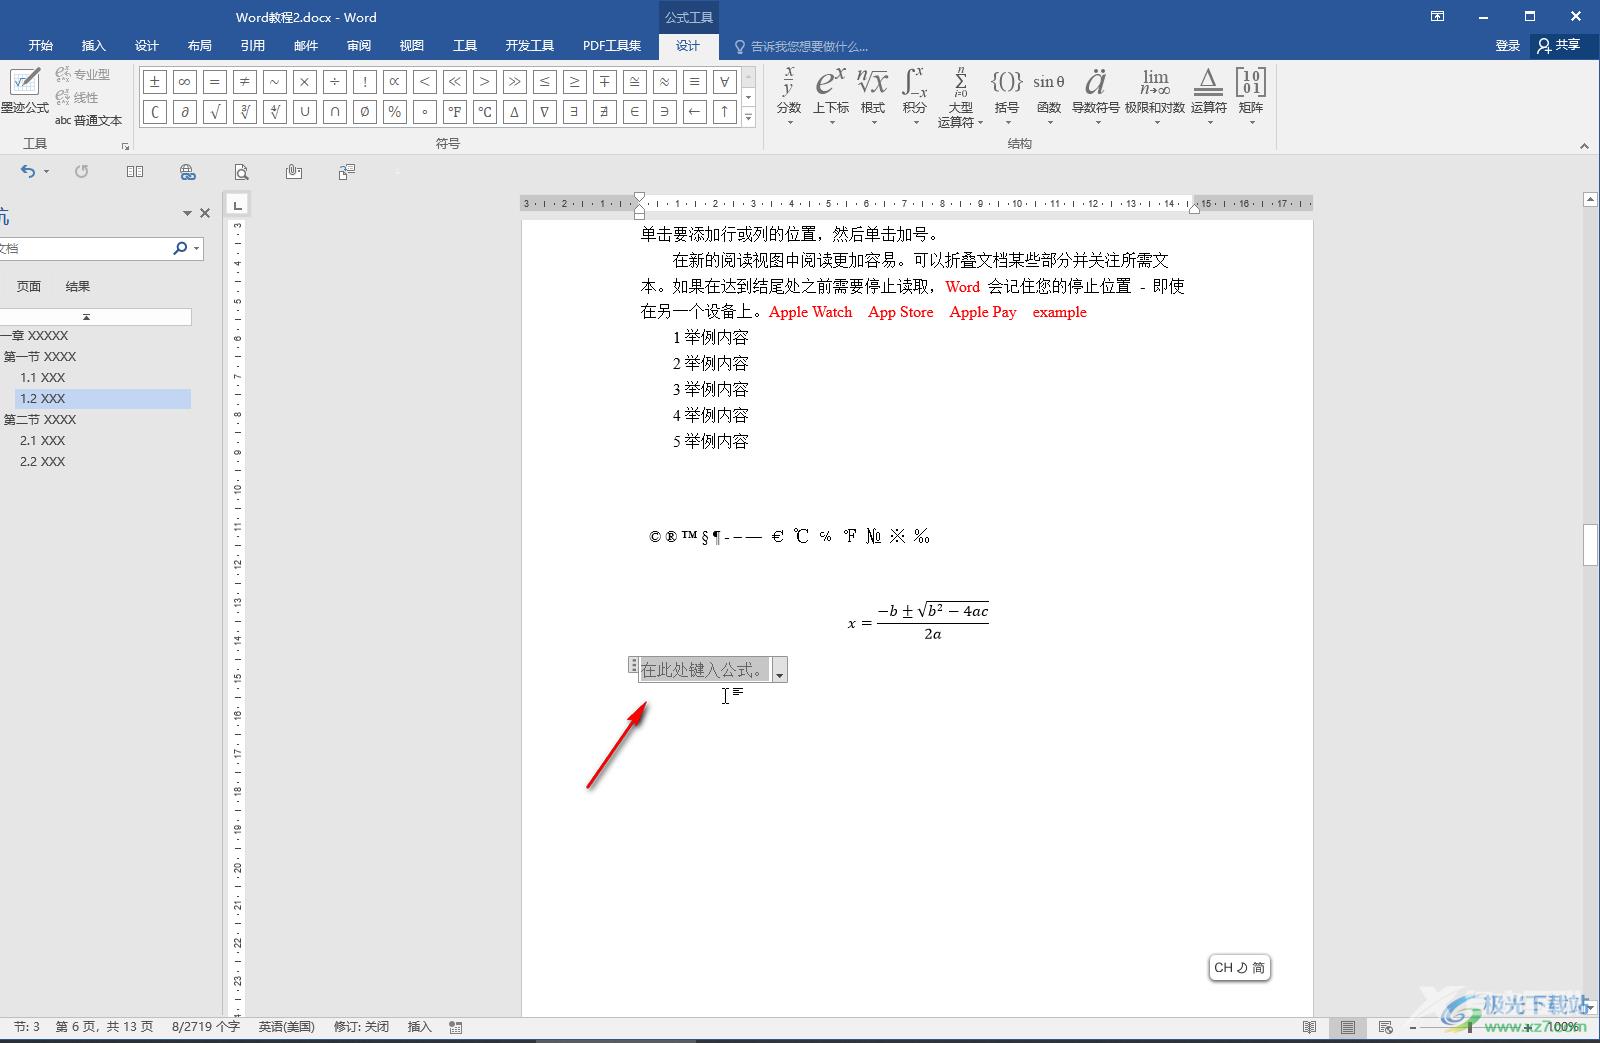Expand the symbols gallery More arrow
This screenshot has width=1600, height=1043.
748,117
